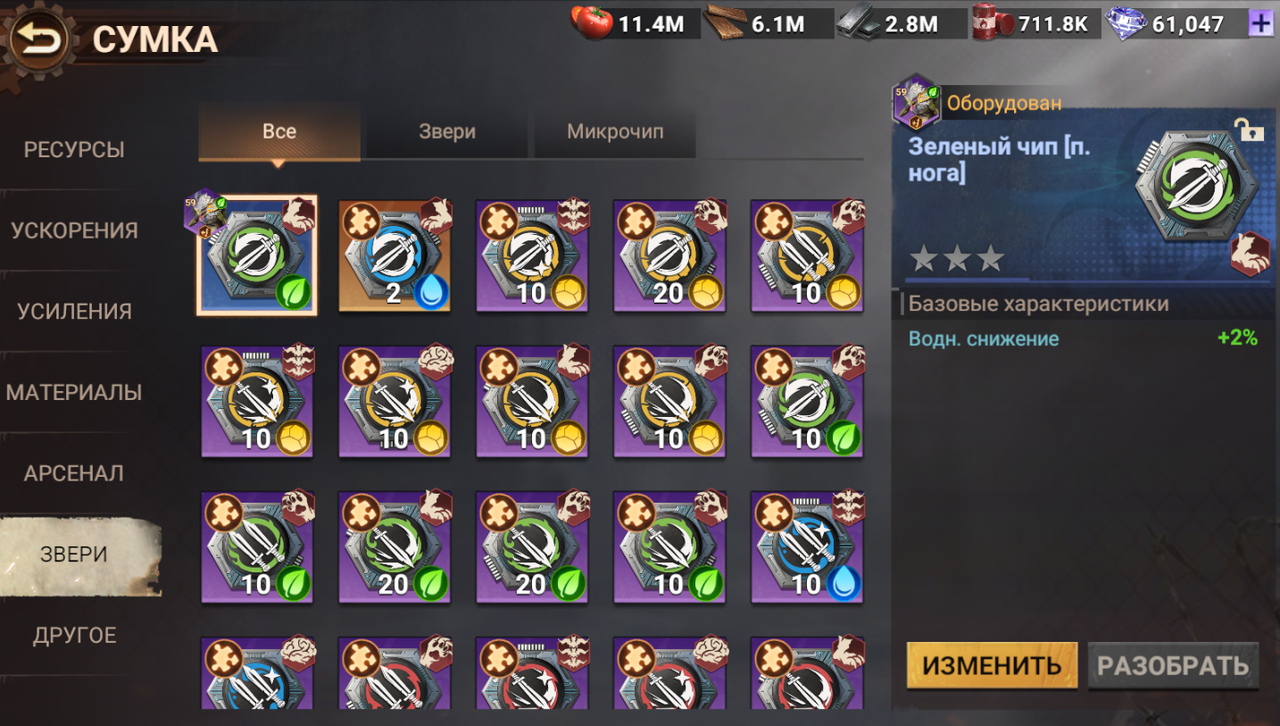Viewport: 1280px width, 726px height.
Task: Select the equipped green chip in first slot
Action: [257, 256]
